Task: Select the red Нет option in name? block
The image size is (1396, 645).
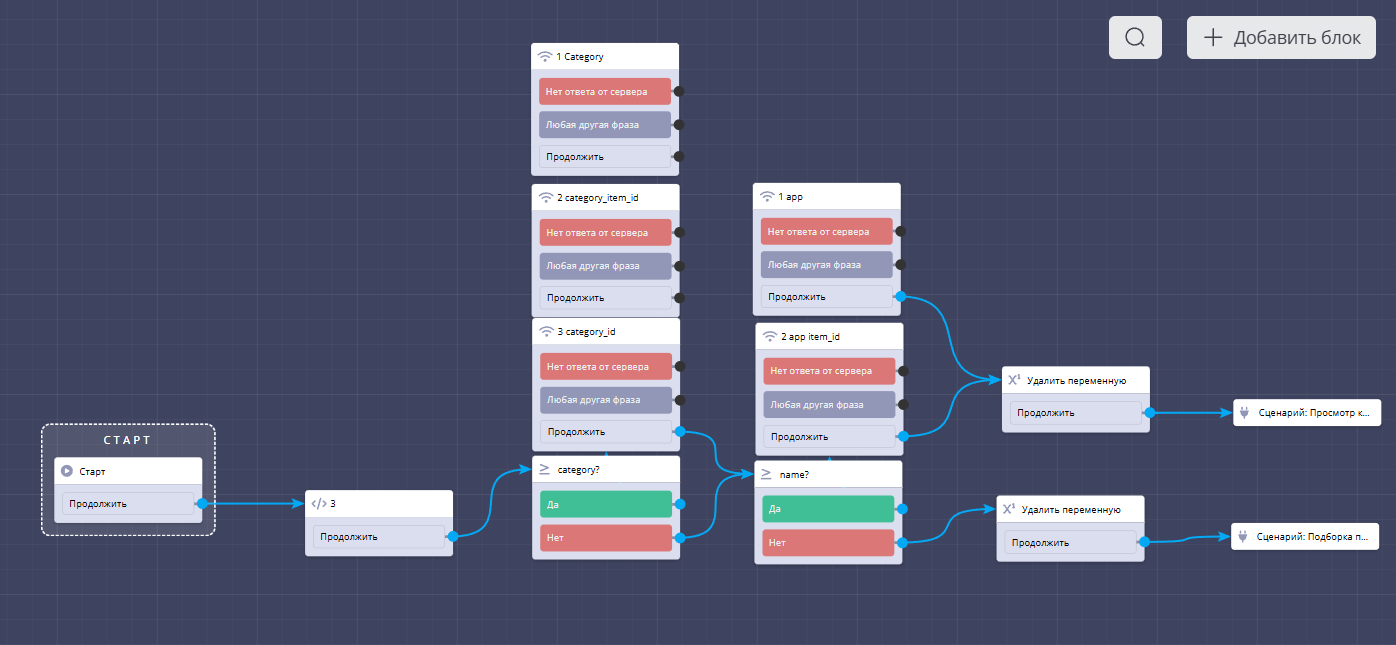Action: pyautogui.click(x=827, y=543)
